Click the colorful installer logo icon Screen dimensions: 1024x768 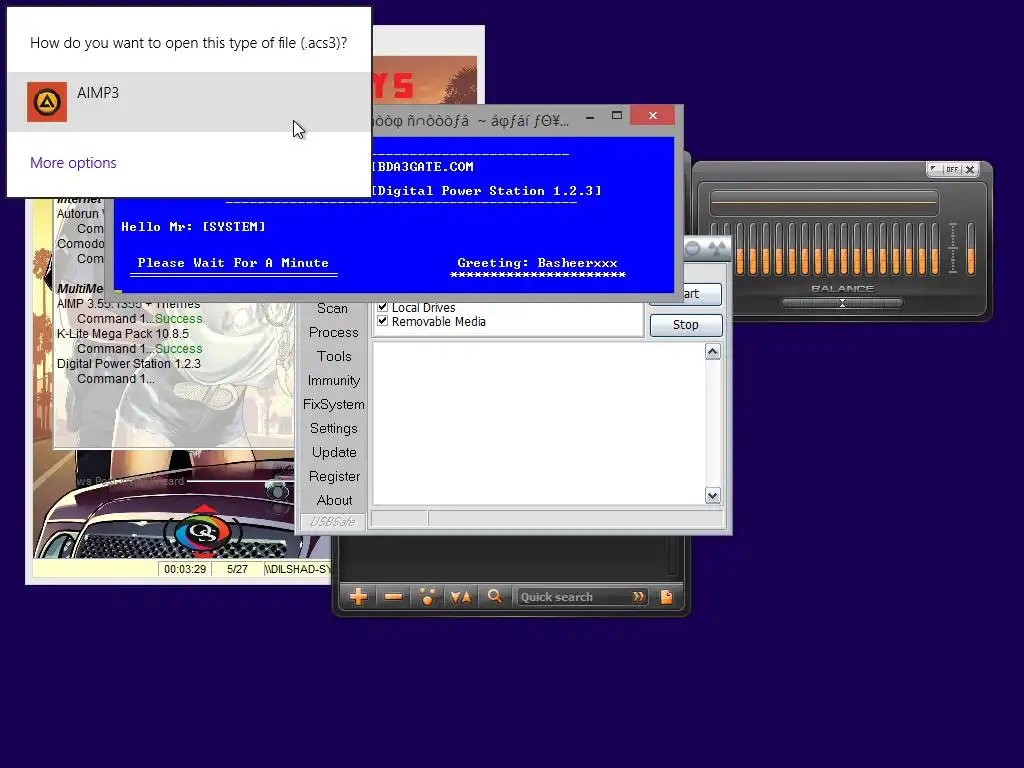pos(204,531)
